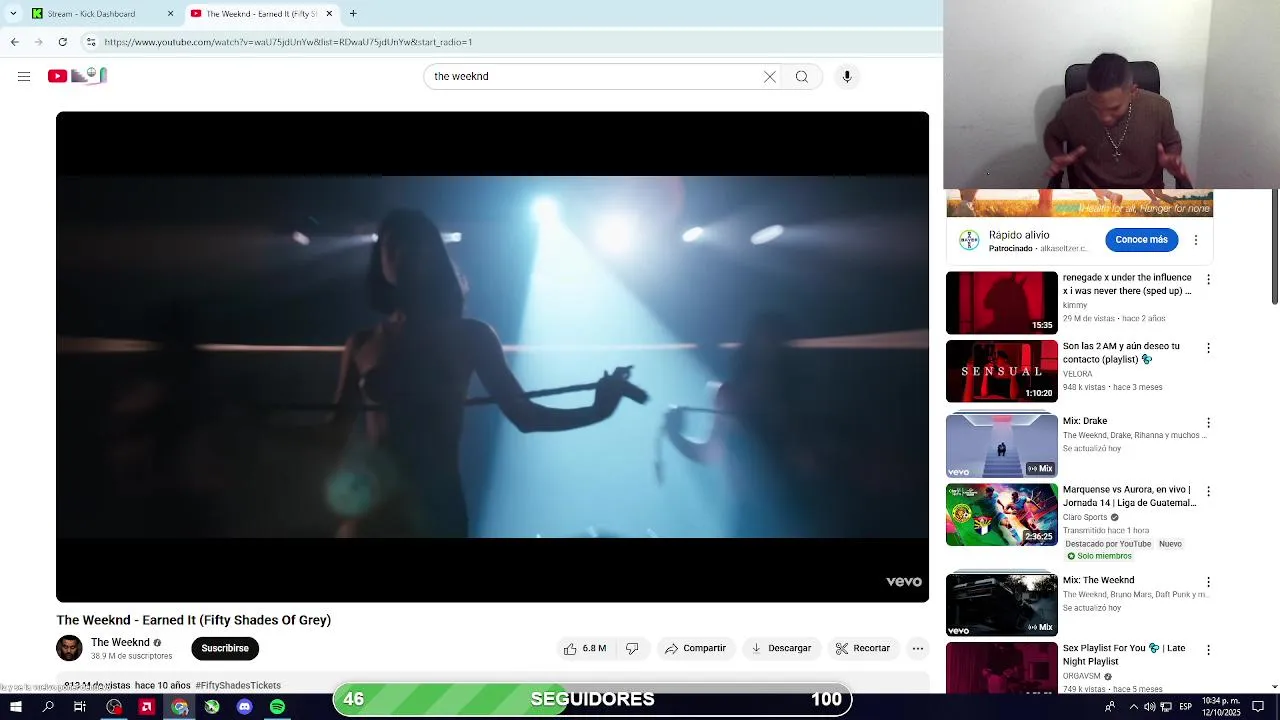Viewport: 1280px width, 720px height.
Task: Open options for the Rápido alivio ad
Action: point(1196,240)
